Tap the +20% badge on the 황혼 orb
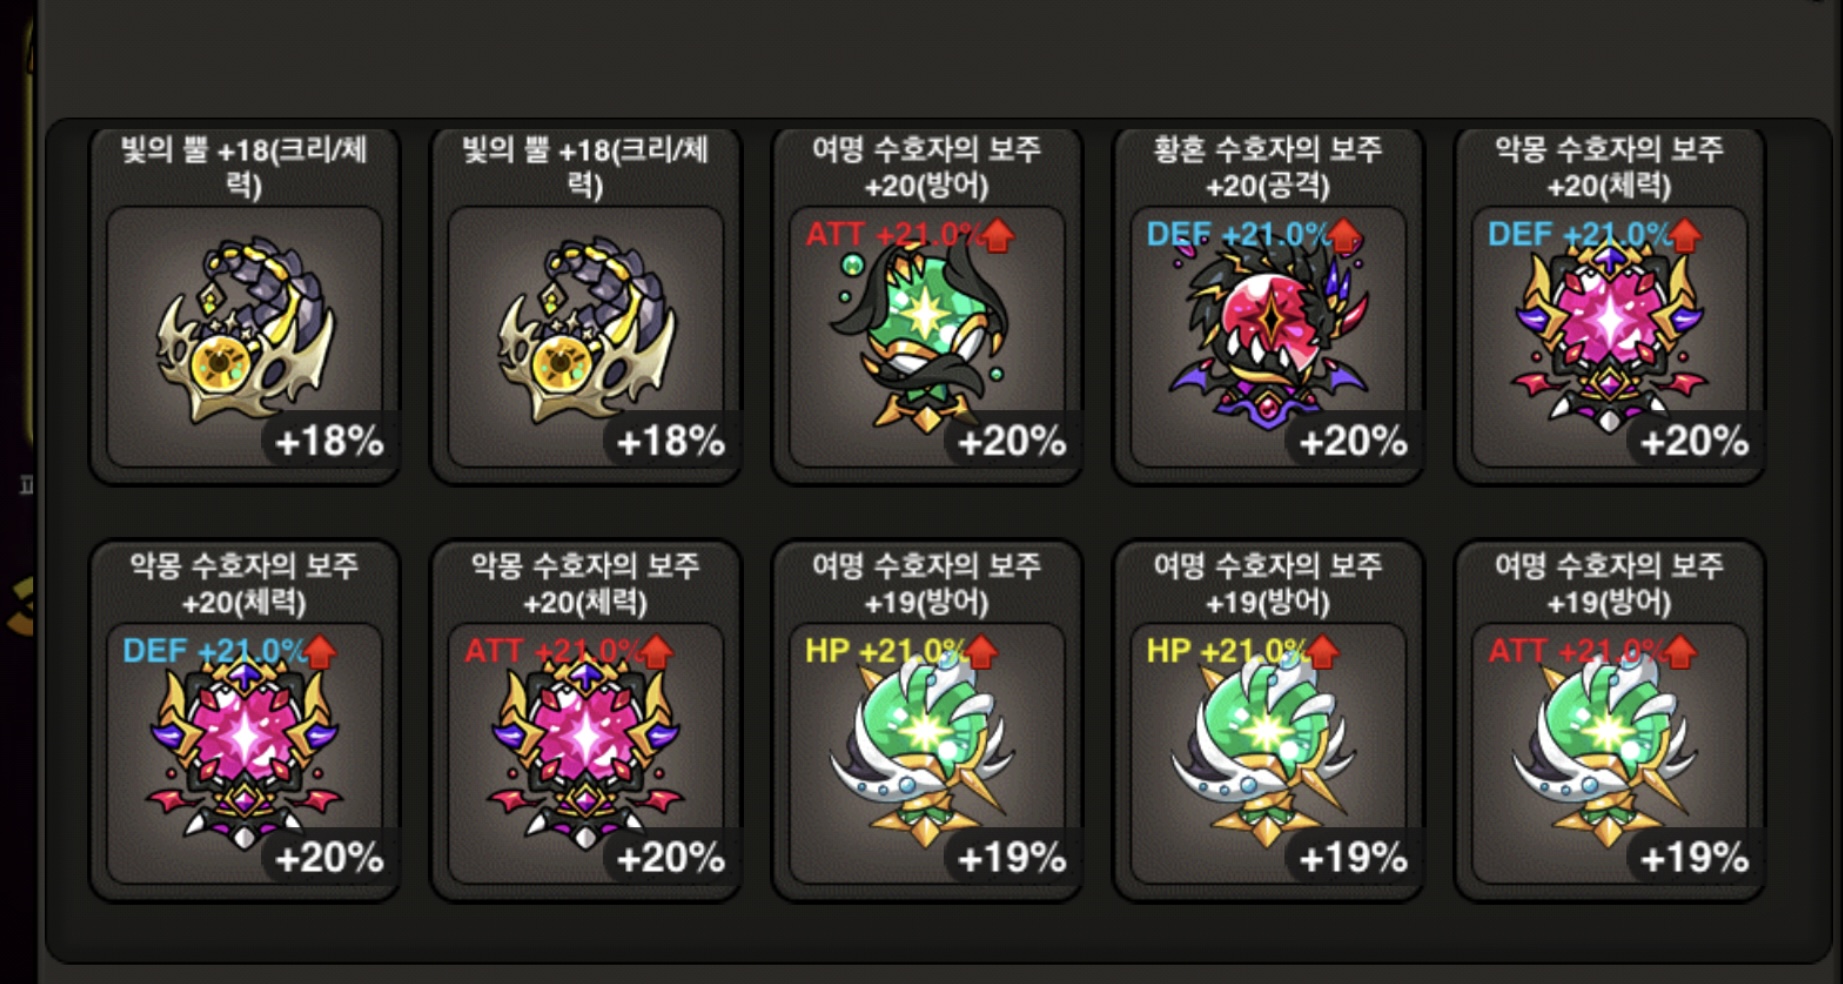1843x984 pixels. click(1351, 440)
